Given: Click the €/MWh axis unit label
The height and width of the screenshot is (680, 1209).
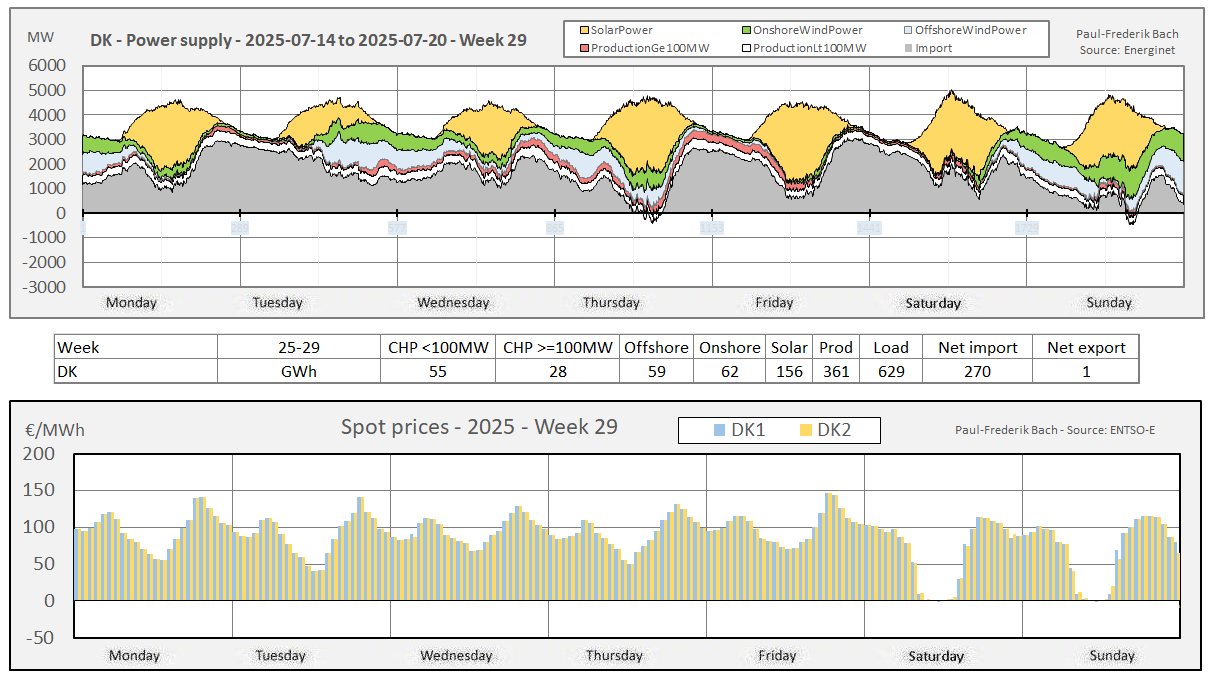Looking at the screenshot, I should pos(55,430).
